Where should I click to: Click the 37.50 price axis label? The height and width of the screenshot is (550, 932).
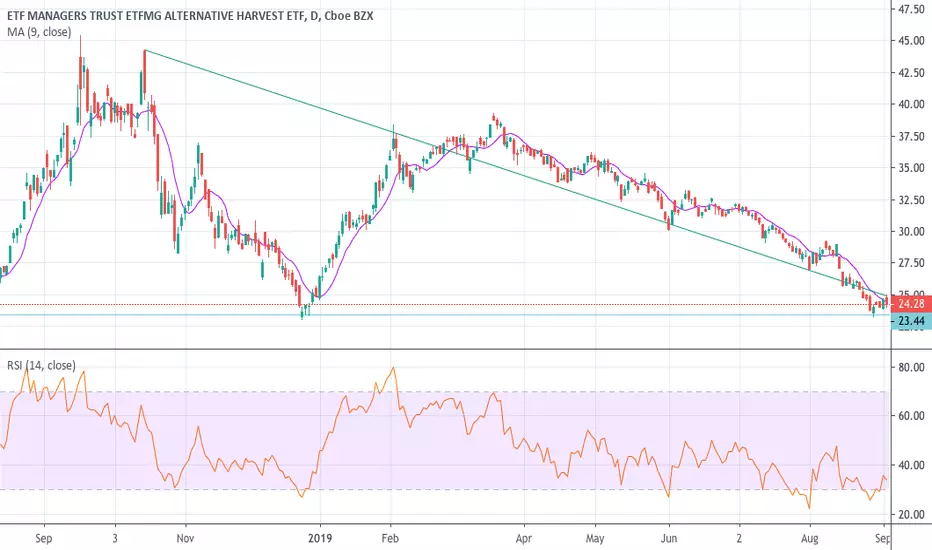[911, 136]
